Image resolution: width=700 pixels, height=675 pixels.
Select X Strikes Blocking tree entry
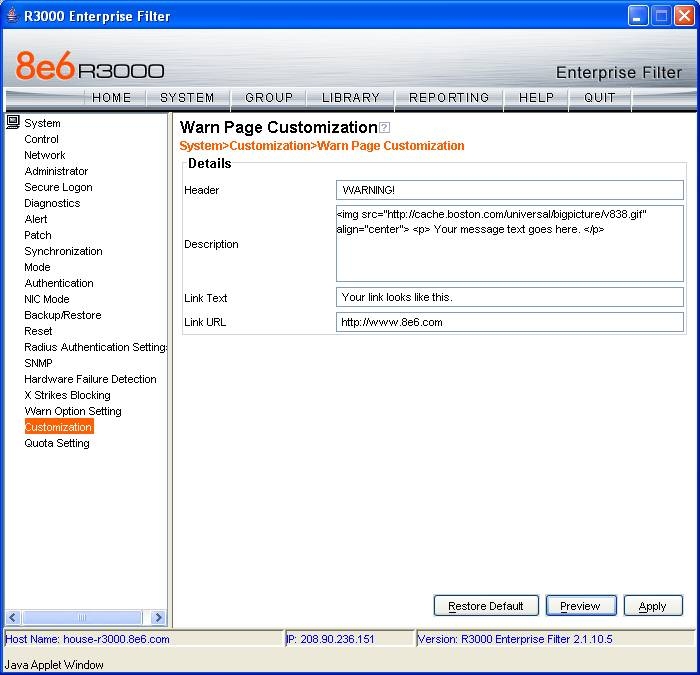[x=67, y=395]
